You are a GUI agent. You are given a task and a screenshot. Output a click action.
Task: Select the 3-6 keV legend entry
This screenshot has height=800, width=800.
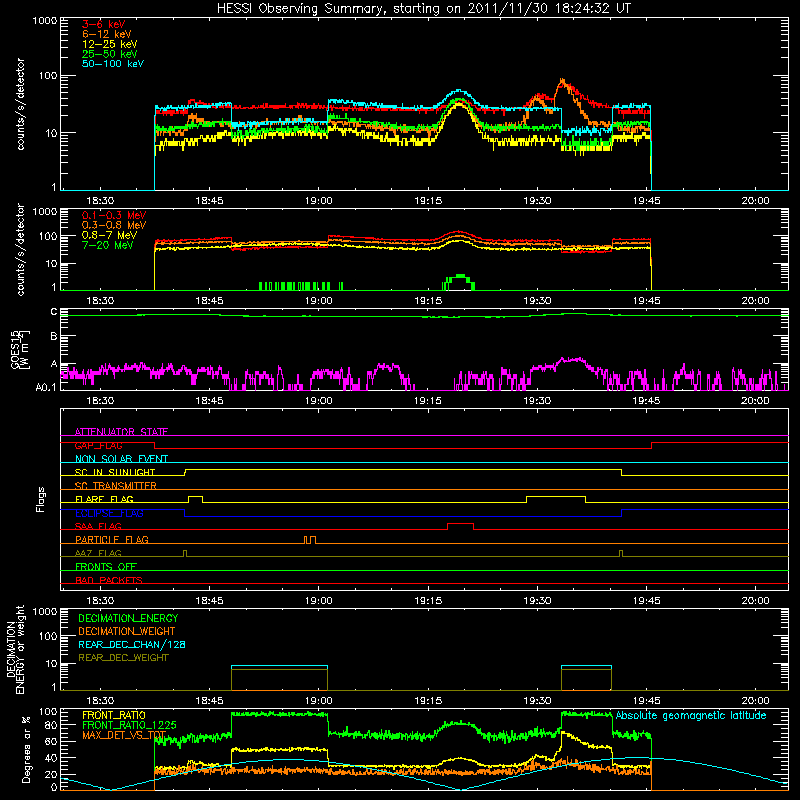click(104, 24)
